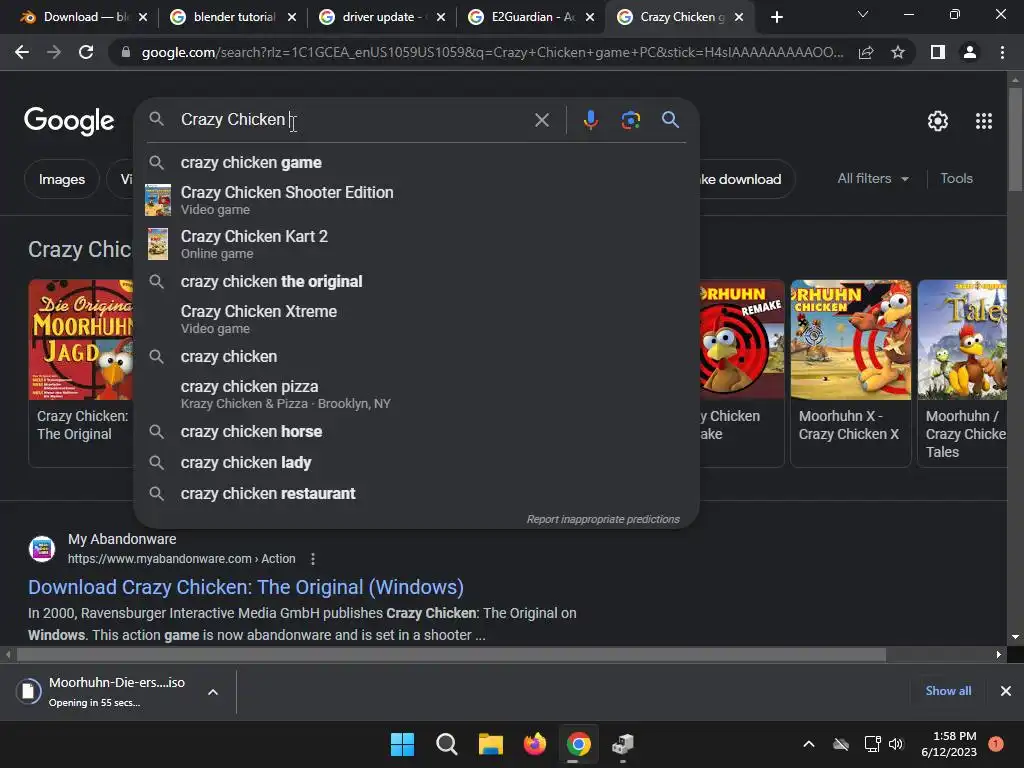Open the tab search chevron

pyautogui.click(x=863, y=14)
